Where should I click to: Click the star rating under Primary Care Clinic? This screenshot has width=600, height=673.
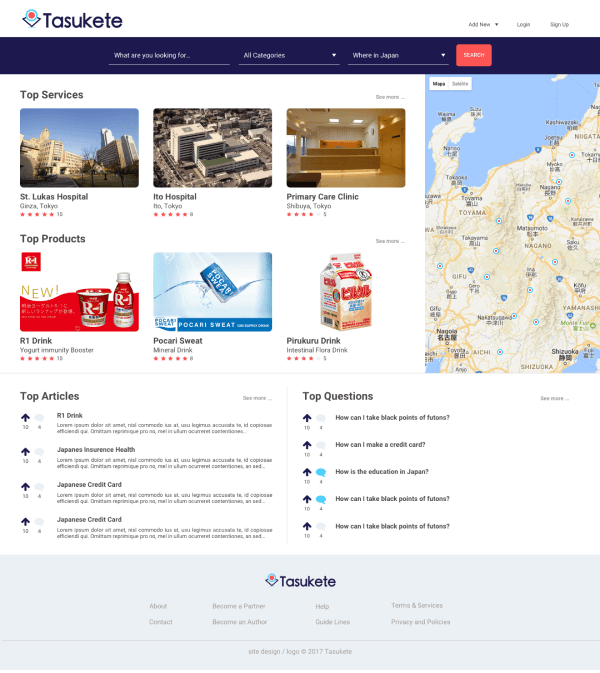click(303, 215)
